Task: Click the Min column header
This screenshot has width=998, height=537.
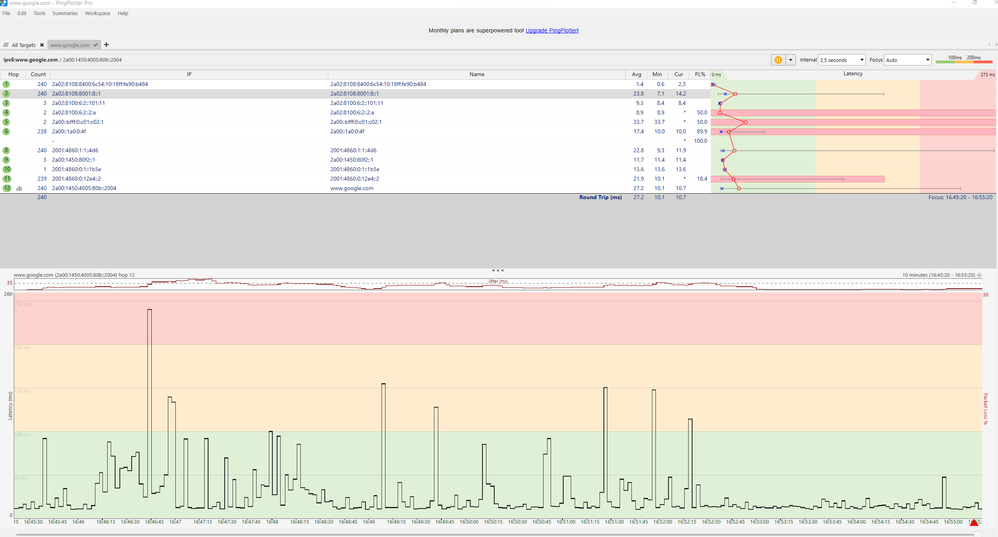Action: click(x=657, y=74)
